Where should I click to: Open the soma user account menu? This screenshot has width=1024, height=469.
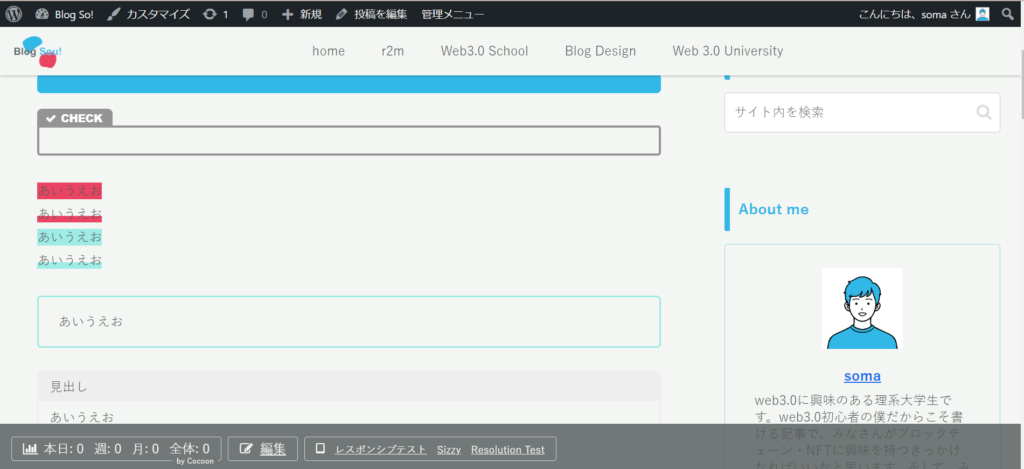[x=924, y=14]
